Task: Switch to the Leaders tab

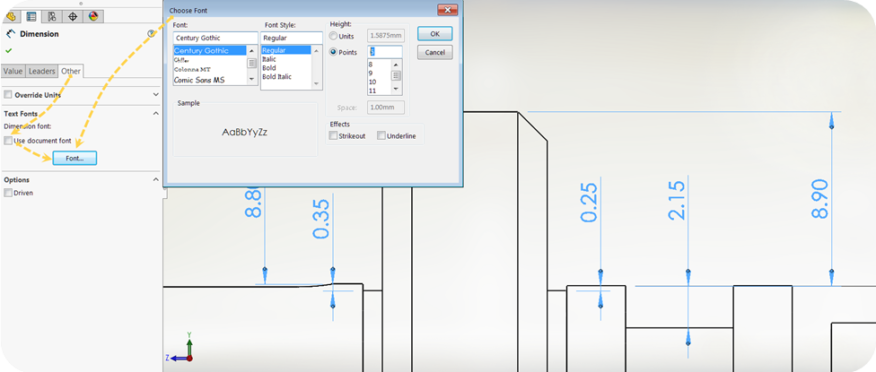Action: point(42,71)
